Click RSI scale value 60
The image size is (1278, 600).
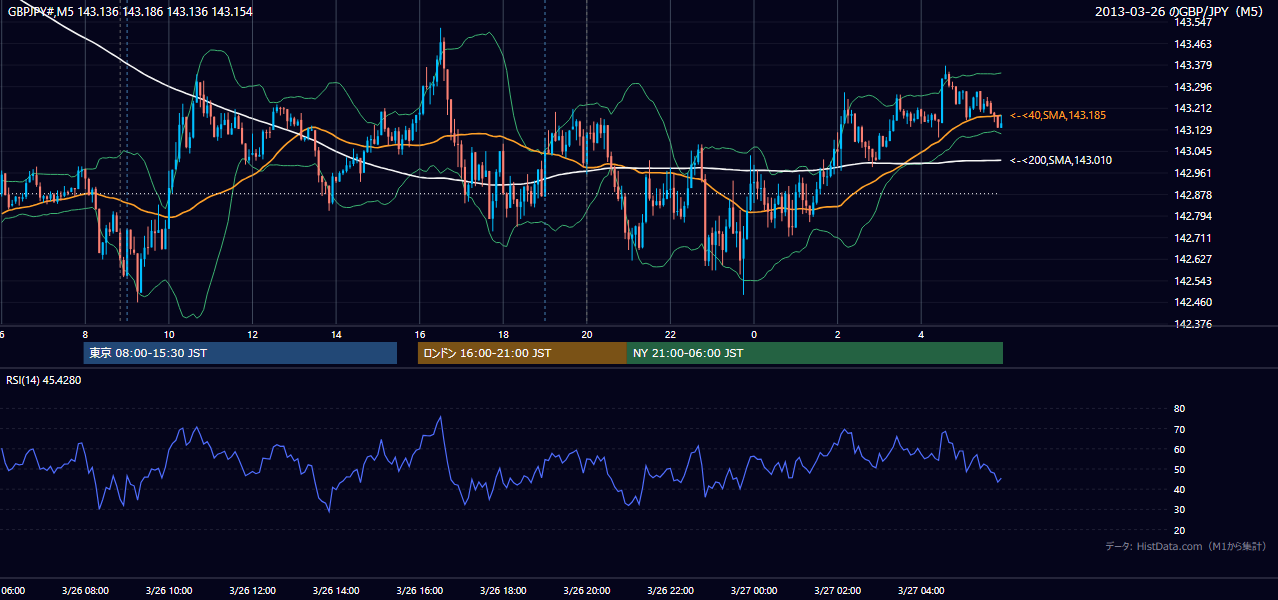(1179, 449)
